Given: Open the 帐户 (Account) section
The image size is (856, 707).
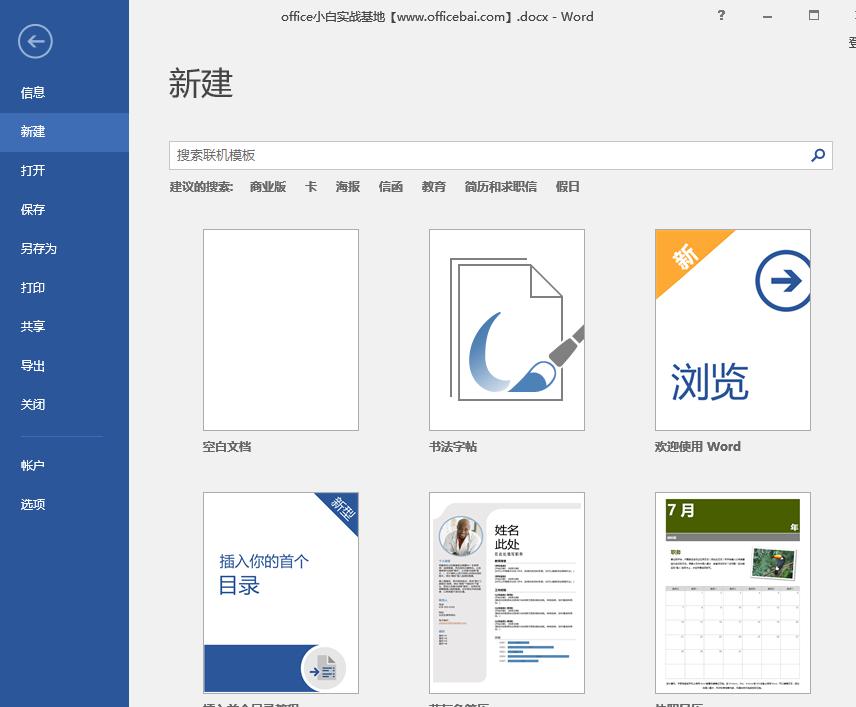Looking at the screenshot, I should pyautogui.click(x=33, y=465).
